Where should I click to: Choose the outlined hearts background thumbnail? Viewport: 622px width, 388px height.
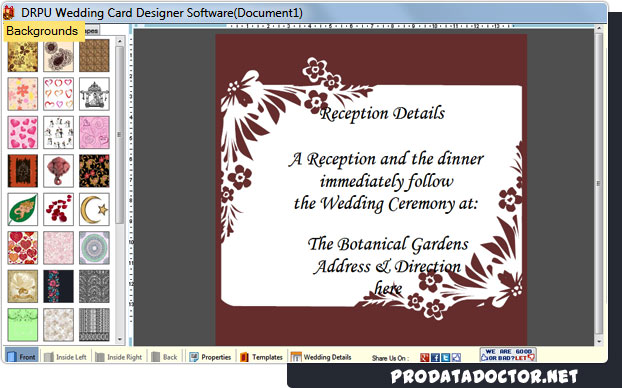point(58,94)
